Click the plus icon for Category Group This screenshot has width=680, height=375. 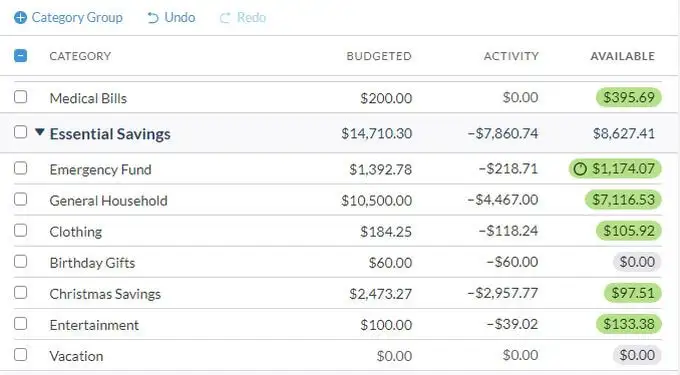coord(20,18)
